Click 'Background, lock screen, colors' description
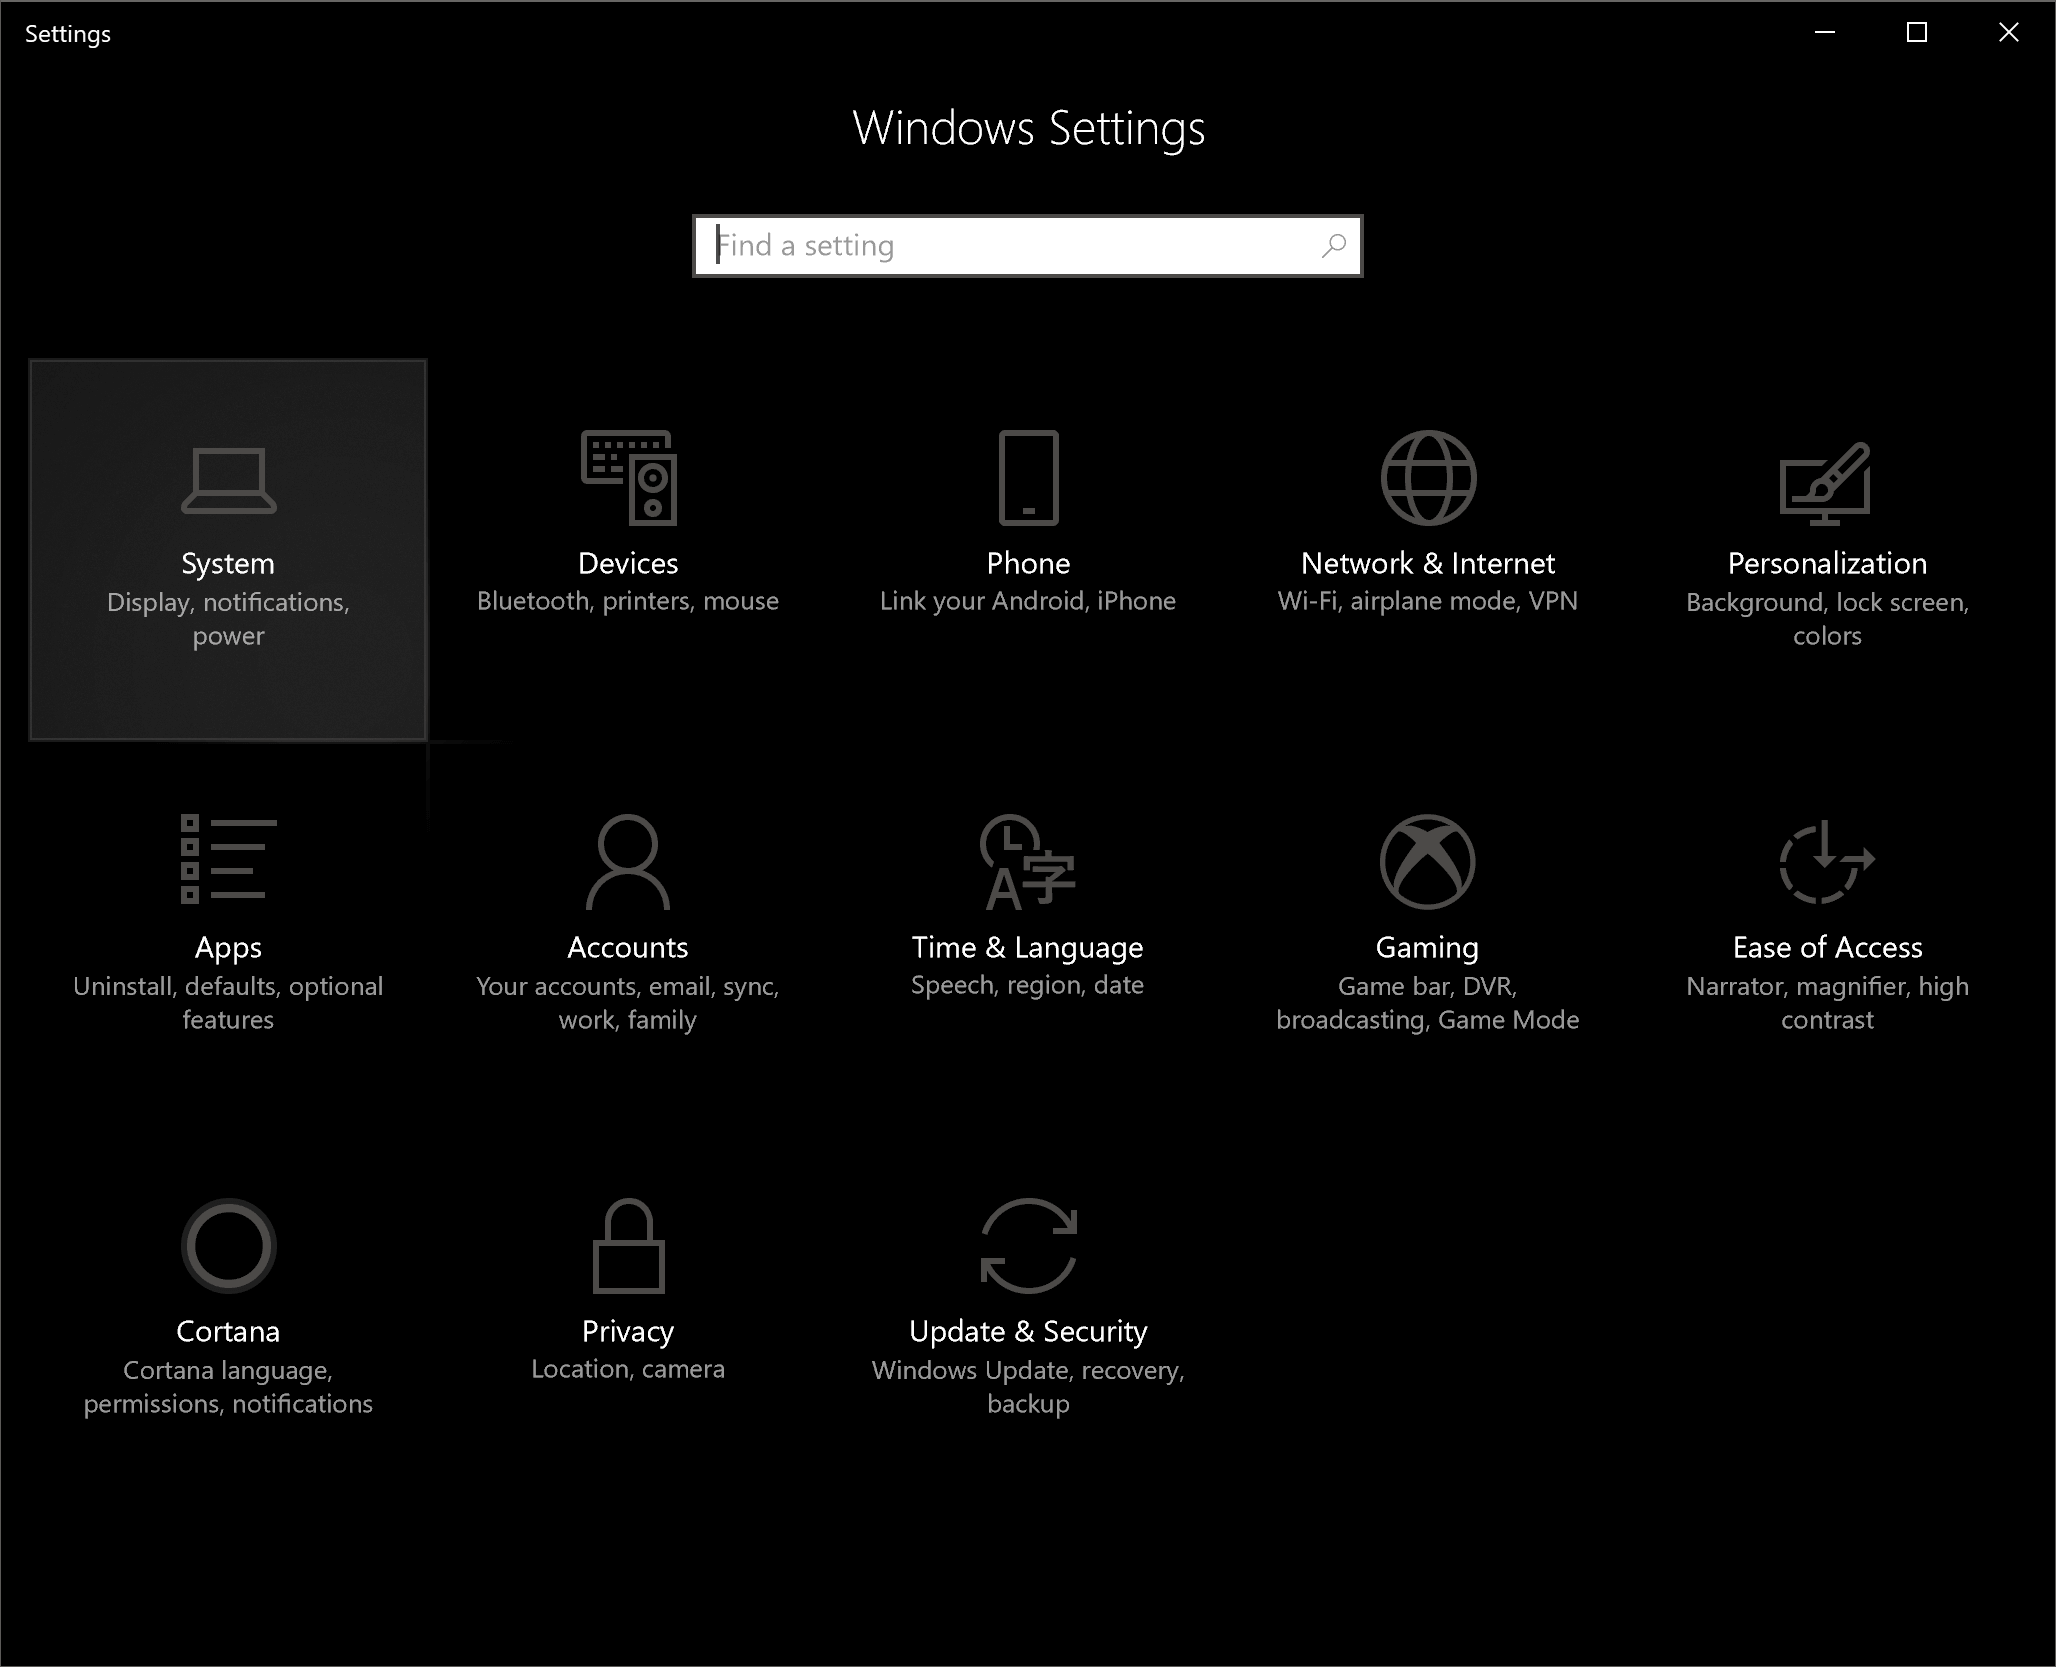 [1827, 619]
